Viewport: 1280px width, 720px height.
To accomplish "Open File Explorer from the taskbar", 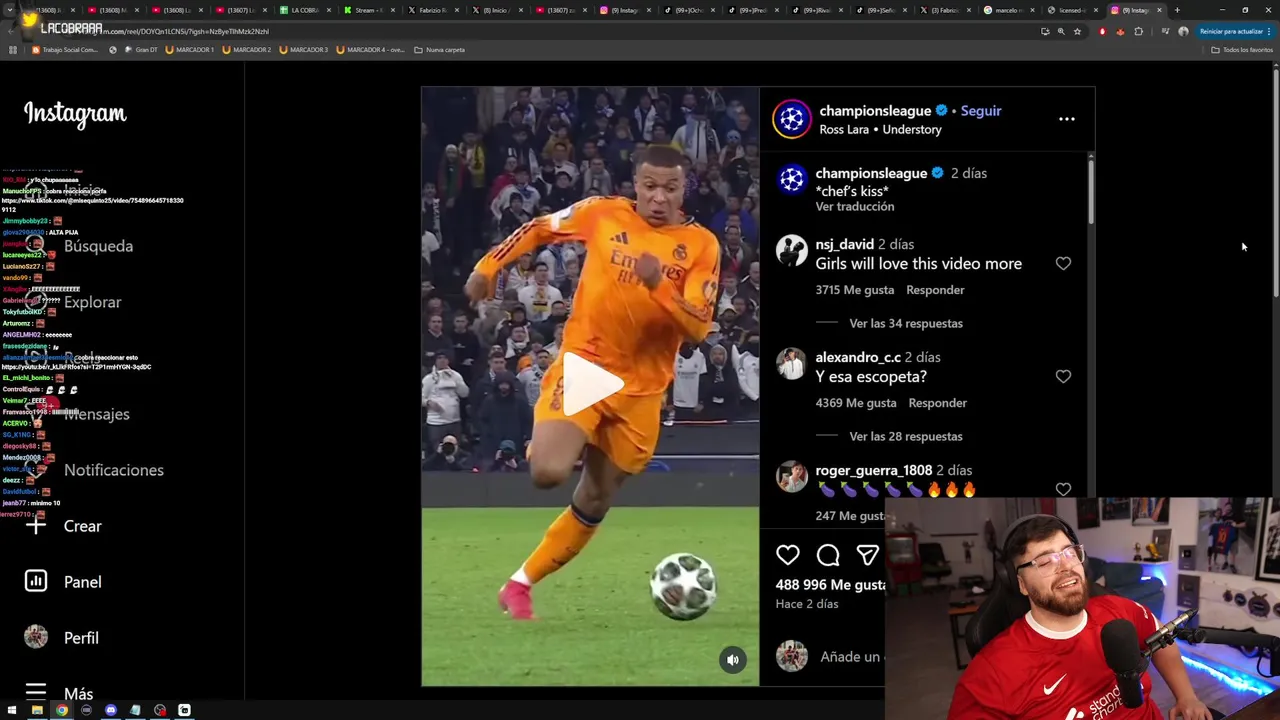I will pyautogui.click(x=37, y=710).
